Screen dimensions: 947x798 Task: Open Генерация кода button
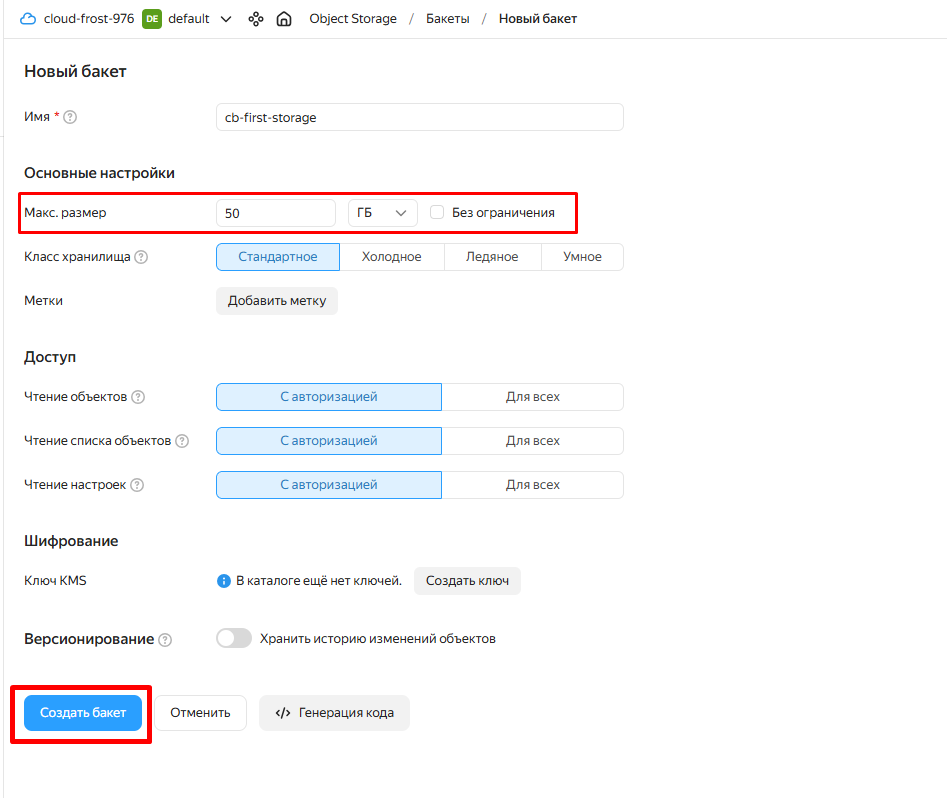(335, 713)
